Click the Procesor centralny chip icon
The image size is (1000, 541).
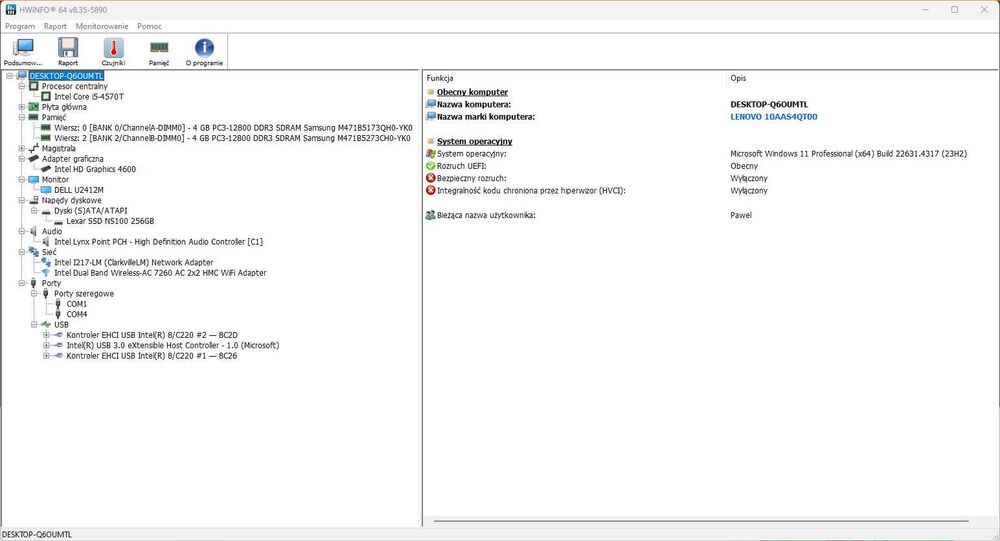(34, 86)
